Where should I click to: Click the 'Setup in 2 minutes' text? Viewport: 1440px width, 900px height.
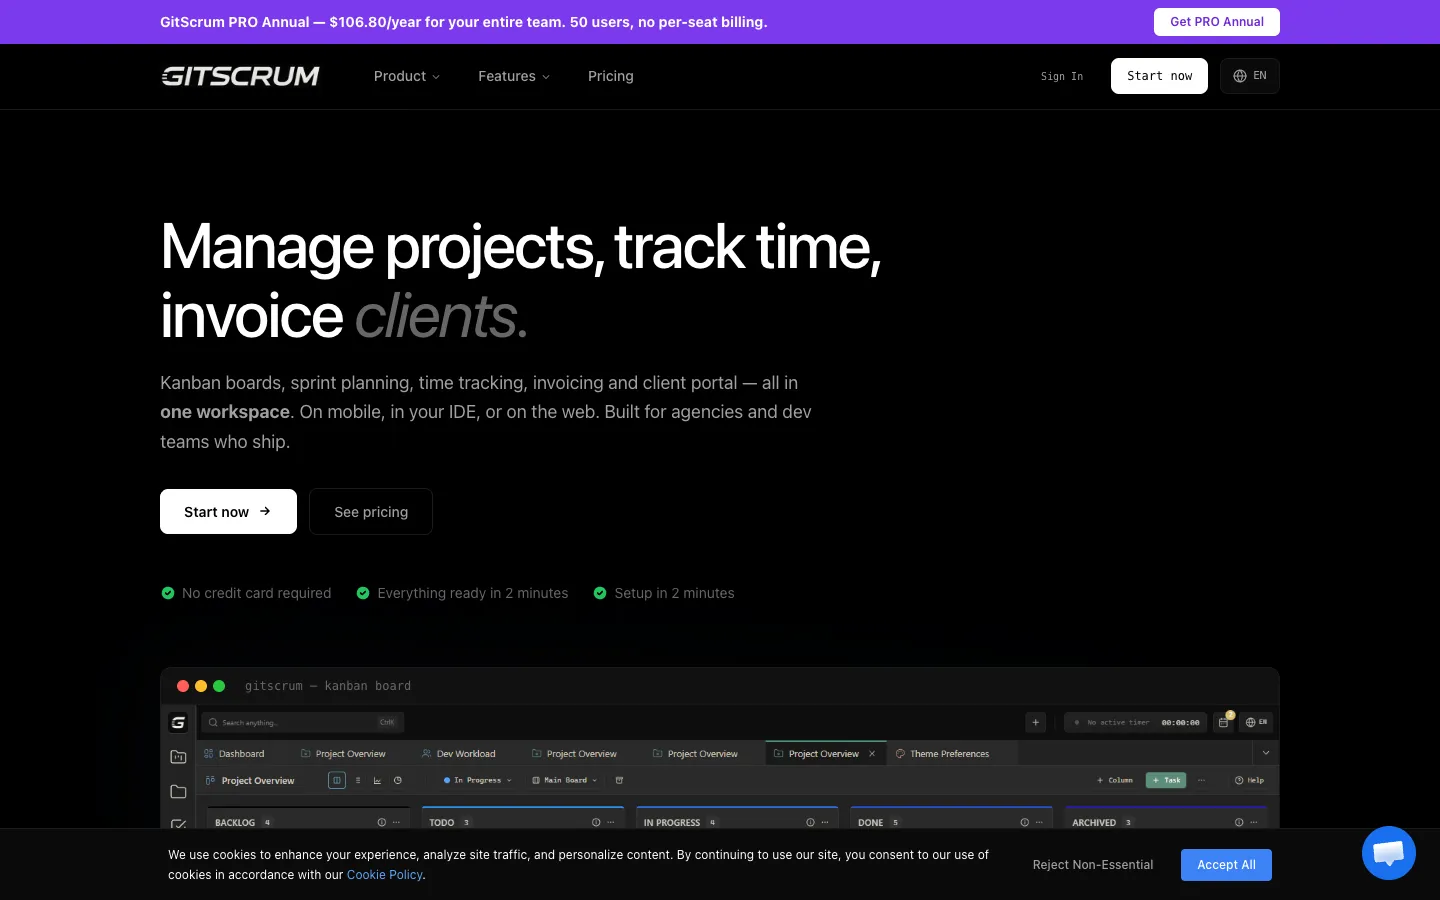click(674, 593)
